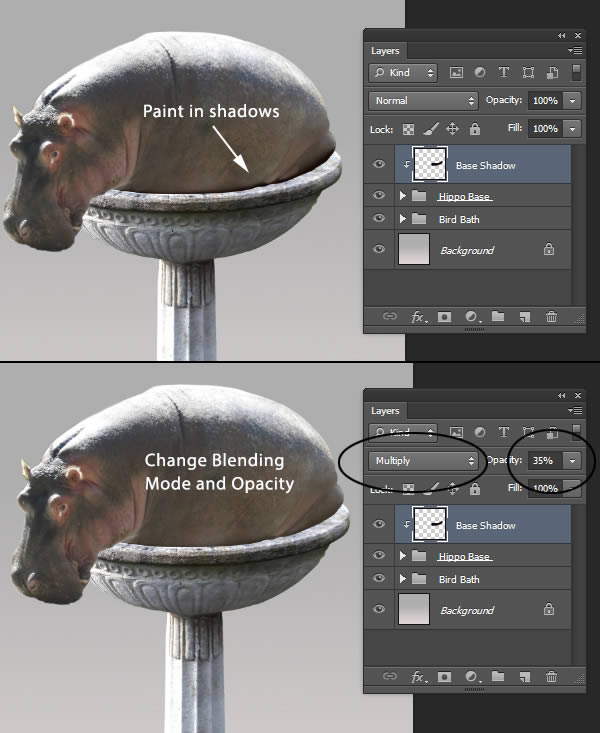Lock position icon in upper Layers panel
Image resolution: width=600 pixels, height=733 pixels.
[452, 129]
